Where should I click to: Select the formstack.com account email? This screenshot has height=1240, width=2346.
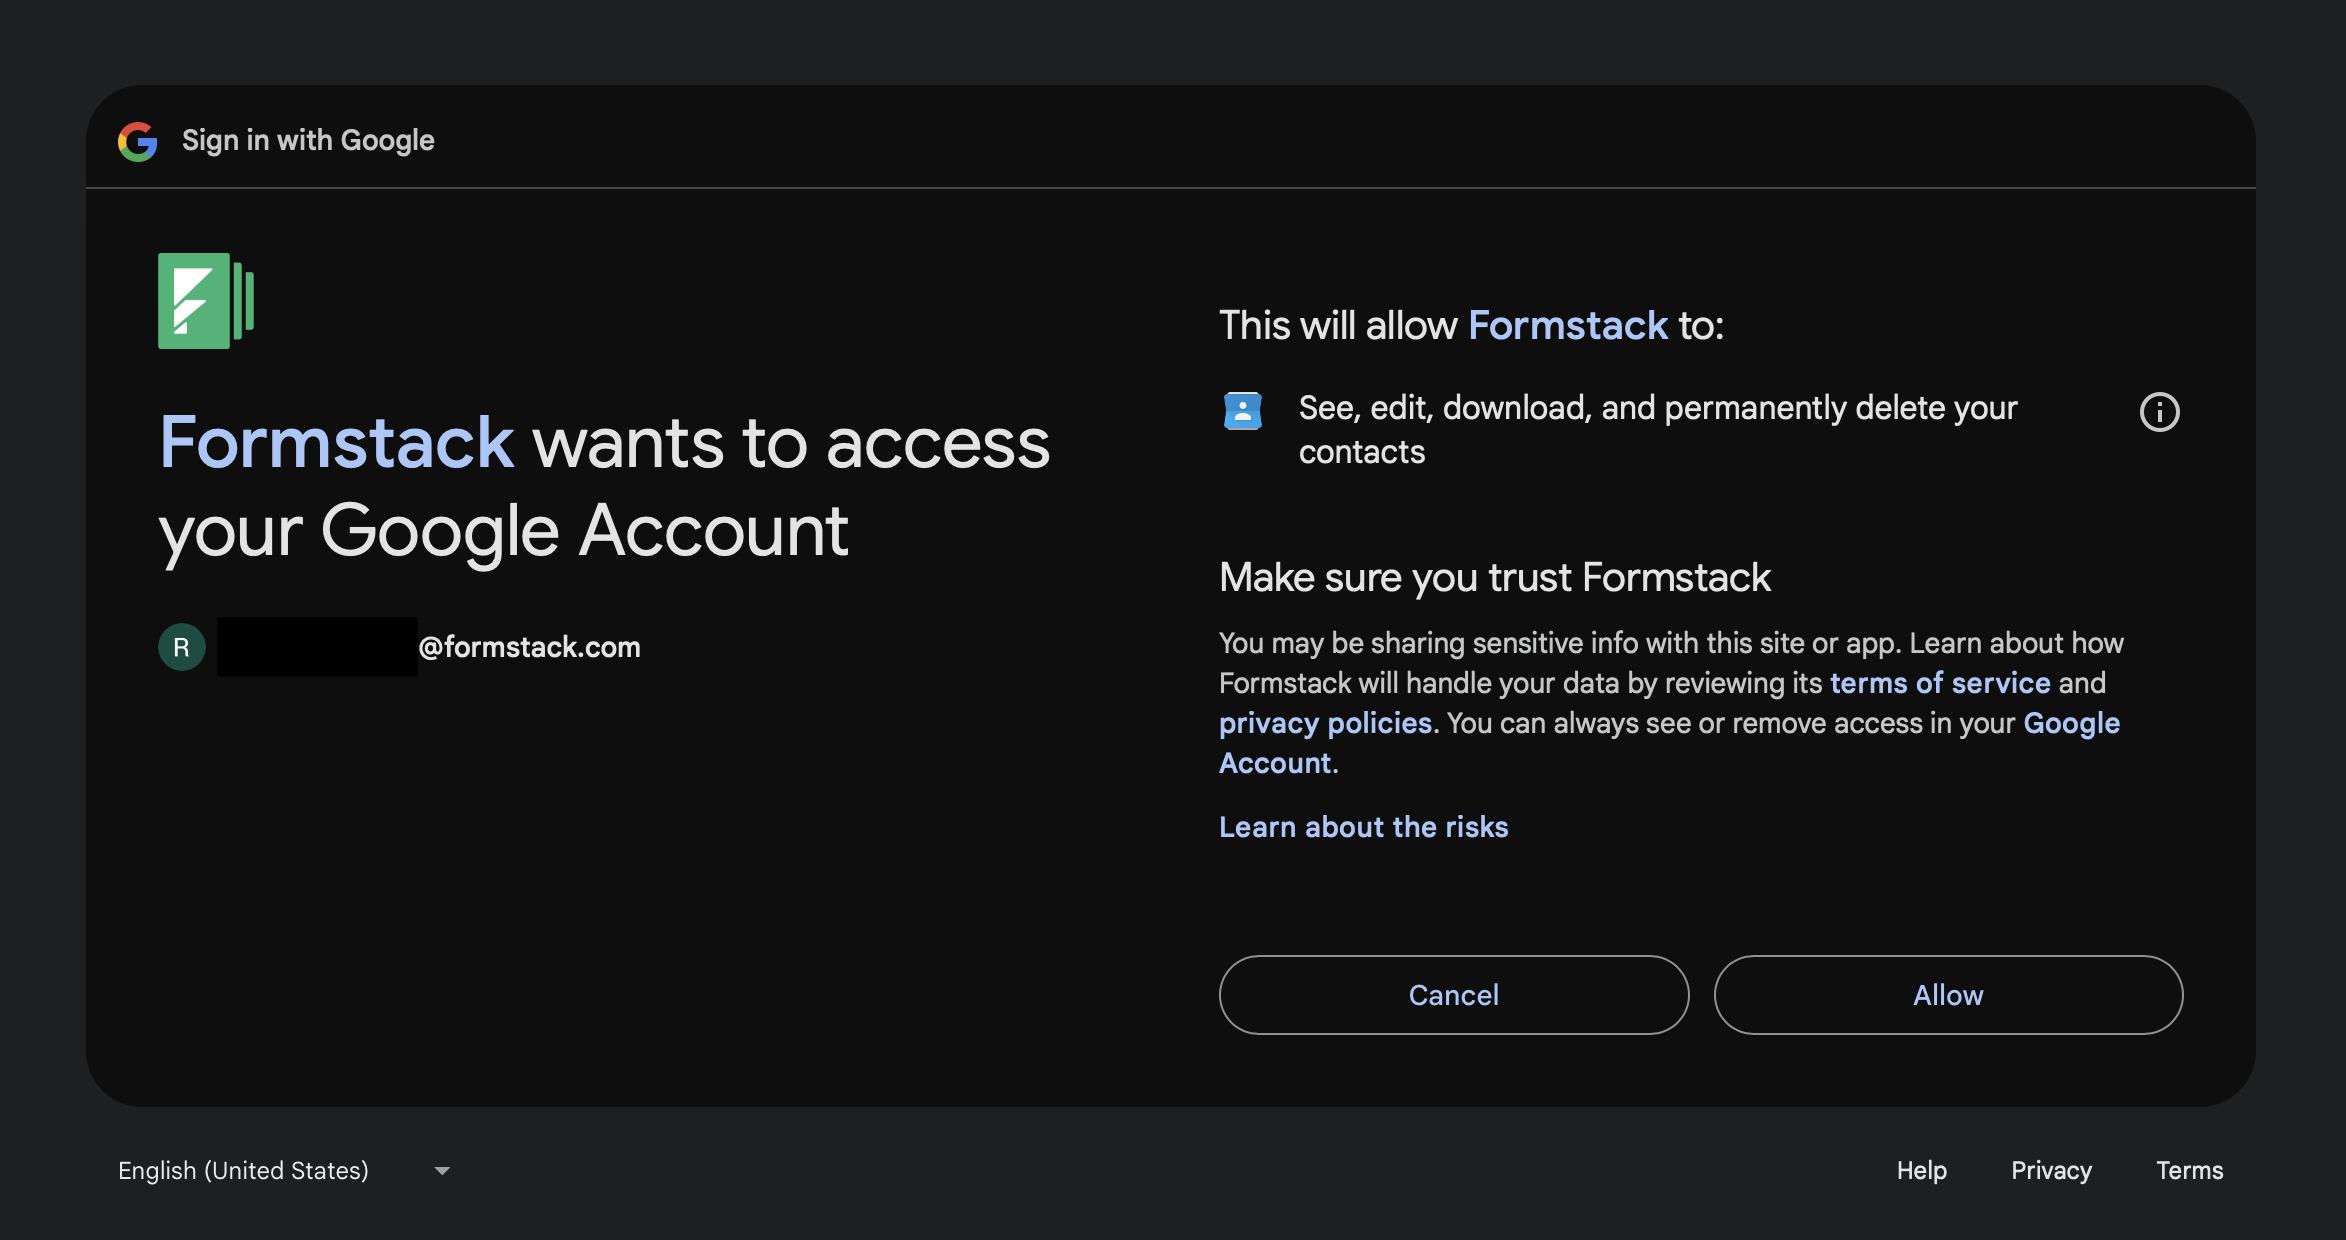(x=529, y=647)
